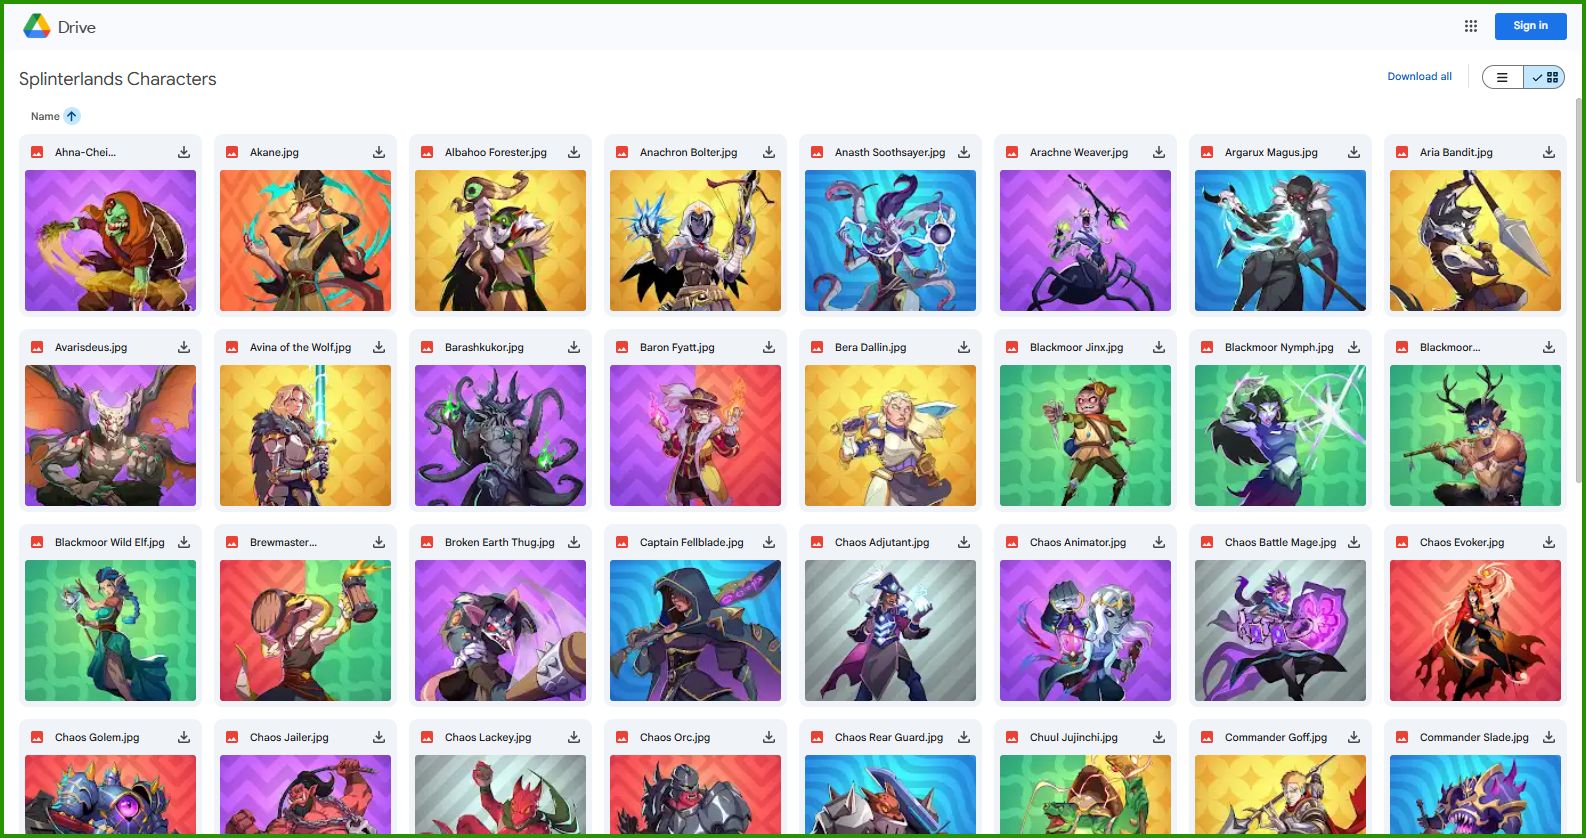This screenshot has width=1586, height=838.
Task: Download Commander Slade.jpg
Action: [1549, 737]
